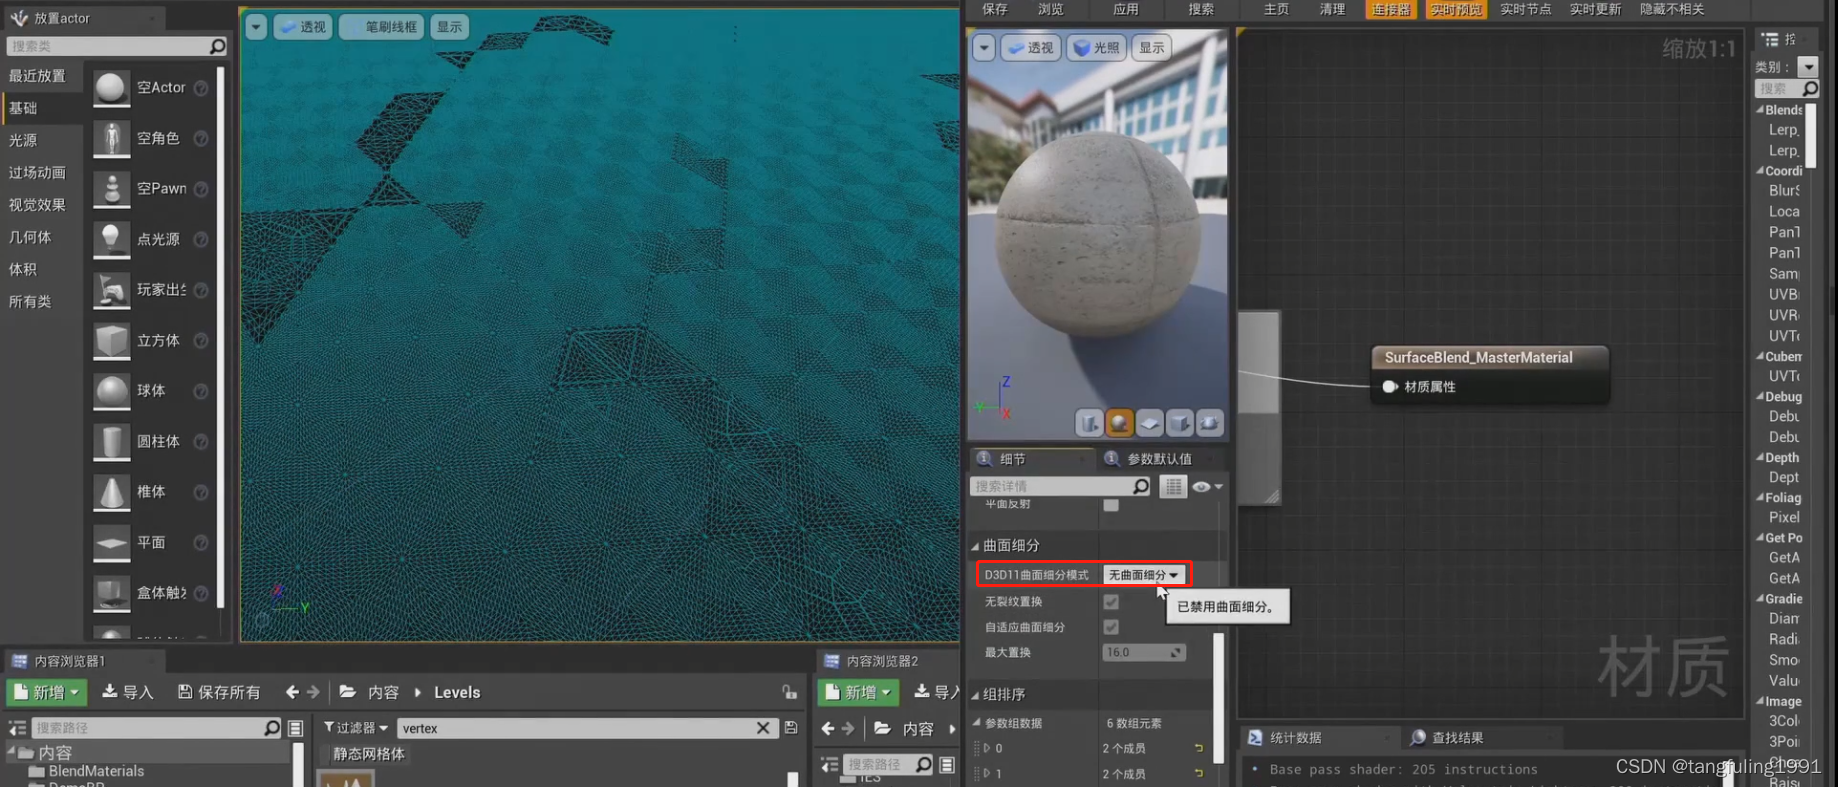Select the Player Start (玩家出生) icon
Image resolution: width=1838 pixels, height=787 pixels.
111,290
